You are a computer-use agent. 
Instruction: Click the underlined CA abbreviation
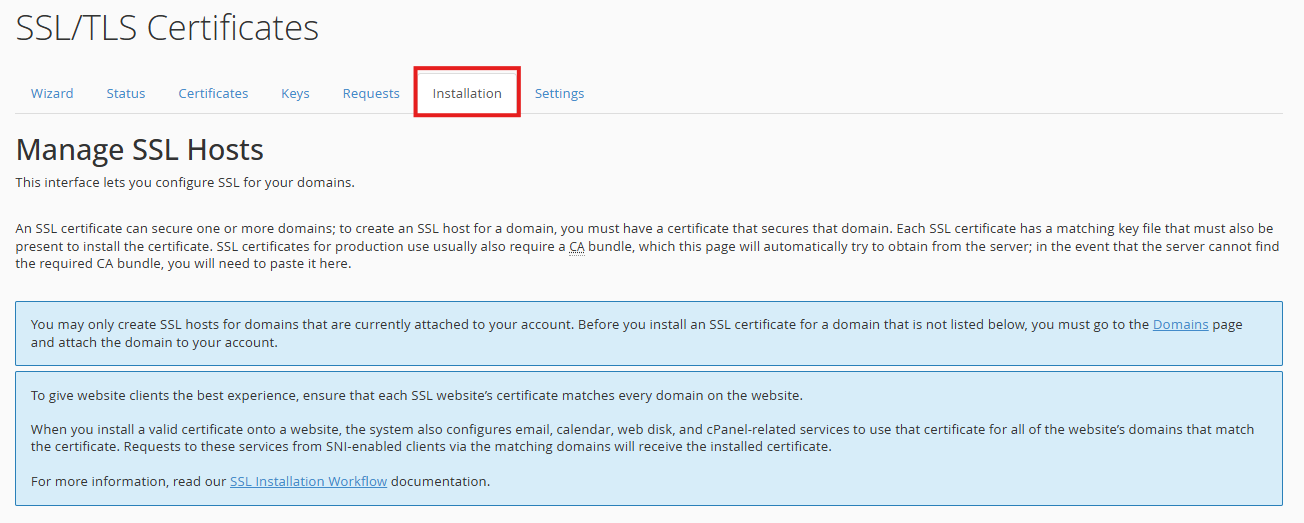point(577,247)
